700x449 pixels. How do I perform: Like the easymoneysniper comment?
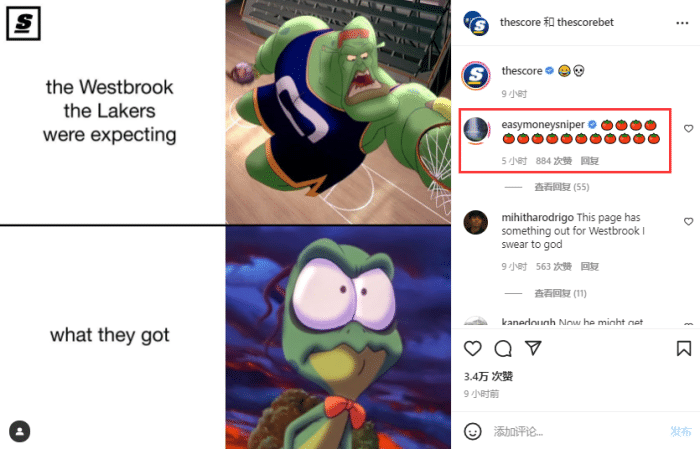coord(688,129)
